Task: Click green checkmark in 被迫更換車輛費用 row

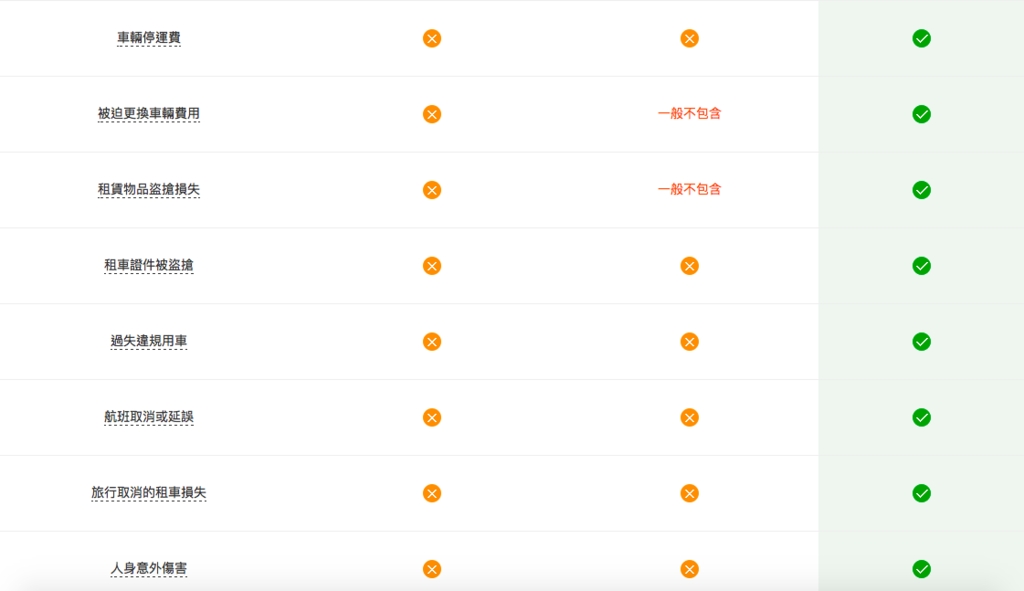Action: click(921, 114)
